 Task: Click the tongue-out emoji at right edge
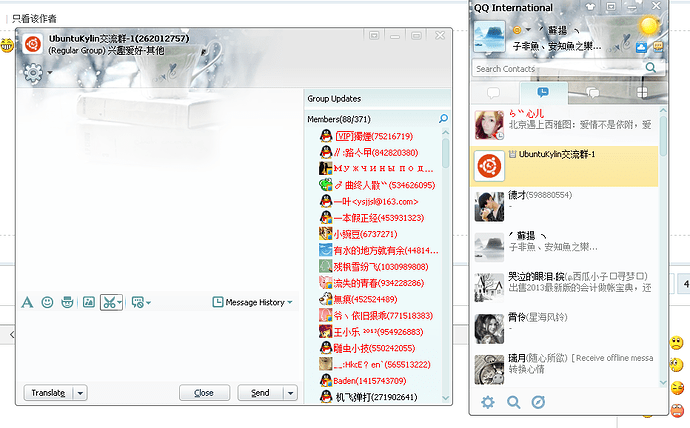[x=677, y=388]
